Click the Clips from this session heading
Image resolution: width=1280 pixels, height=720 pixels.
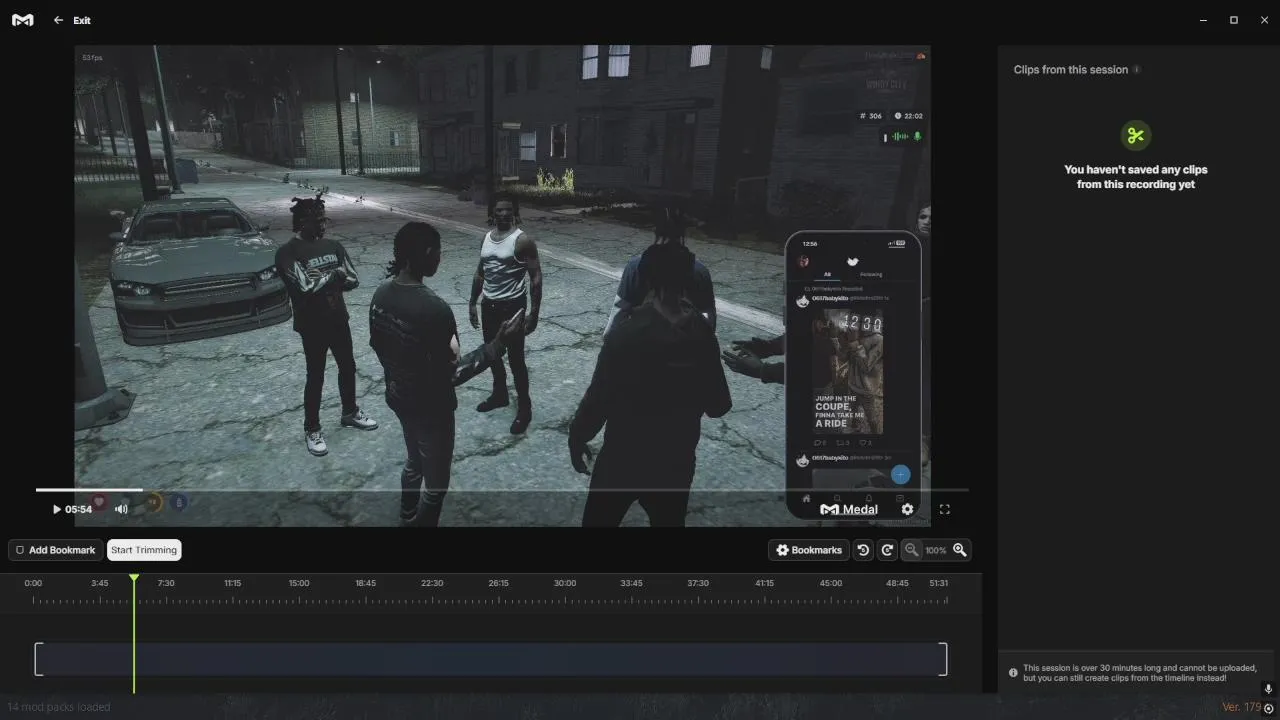(1071, 70)
